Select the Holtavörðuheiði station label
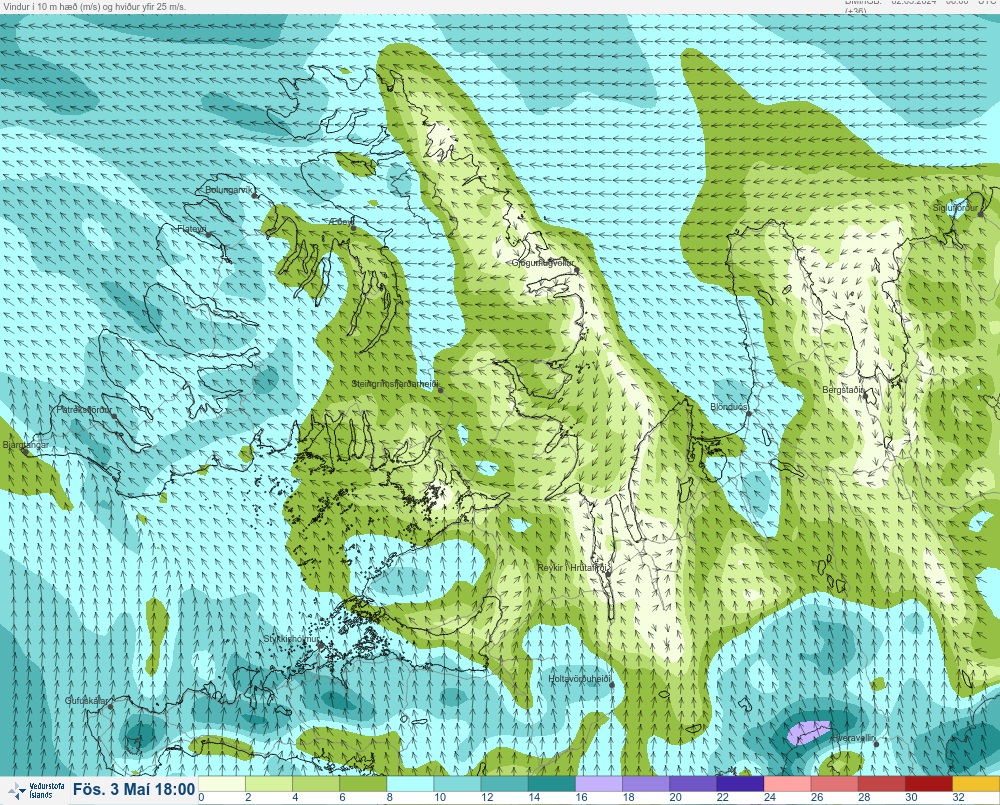This screenshot has height=805, width=1000. click(579, 679)
